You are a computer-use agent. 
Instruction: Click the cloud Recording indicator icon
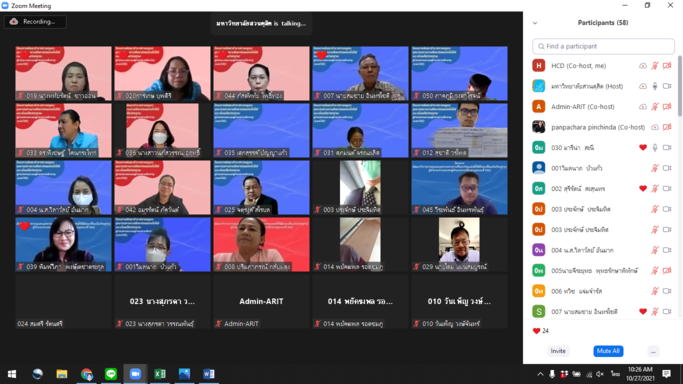pos(14,21)
